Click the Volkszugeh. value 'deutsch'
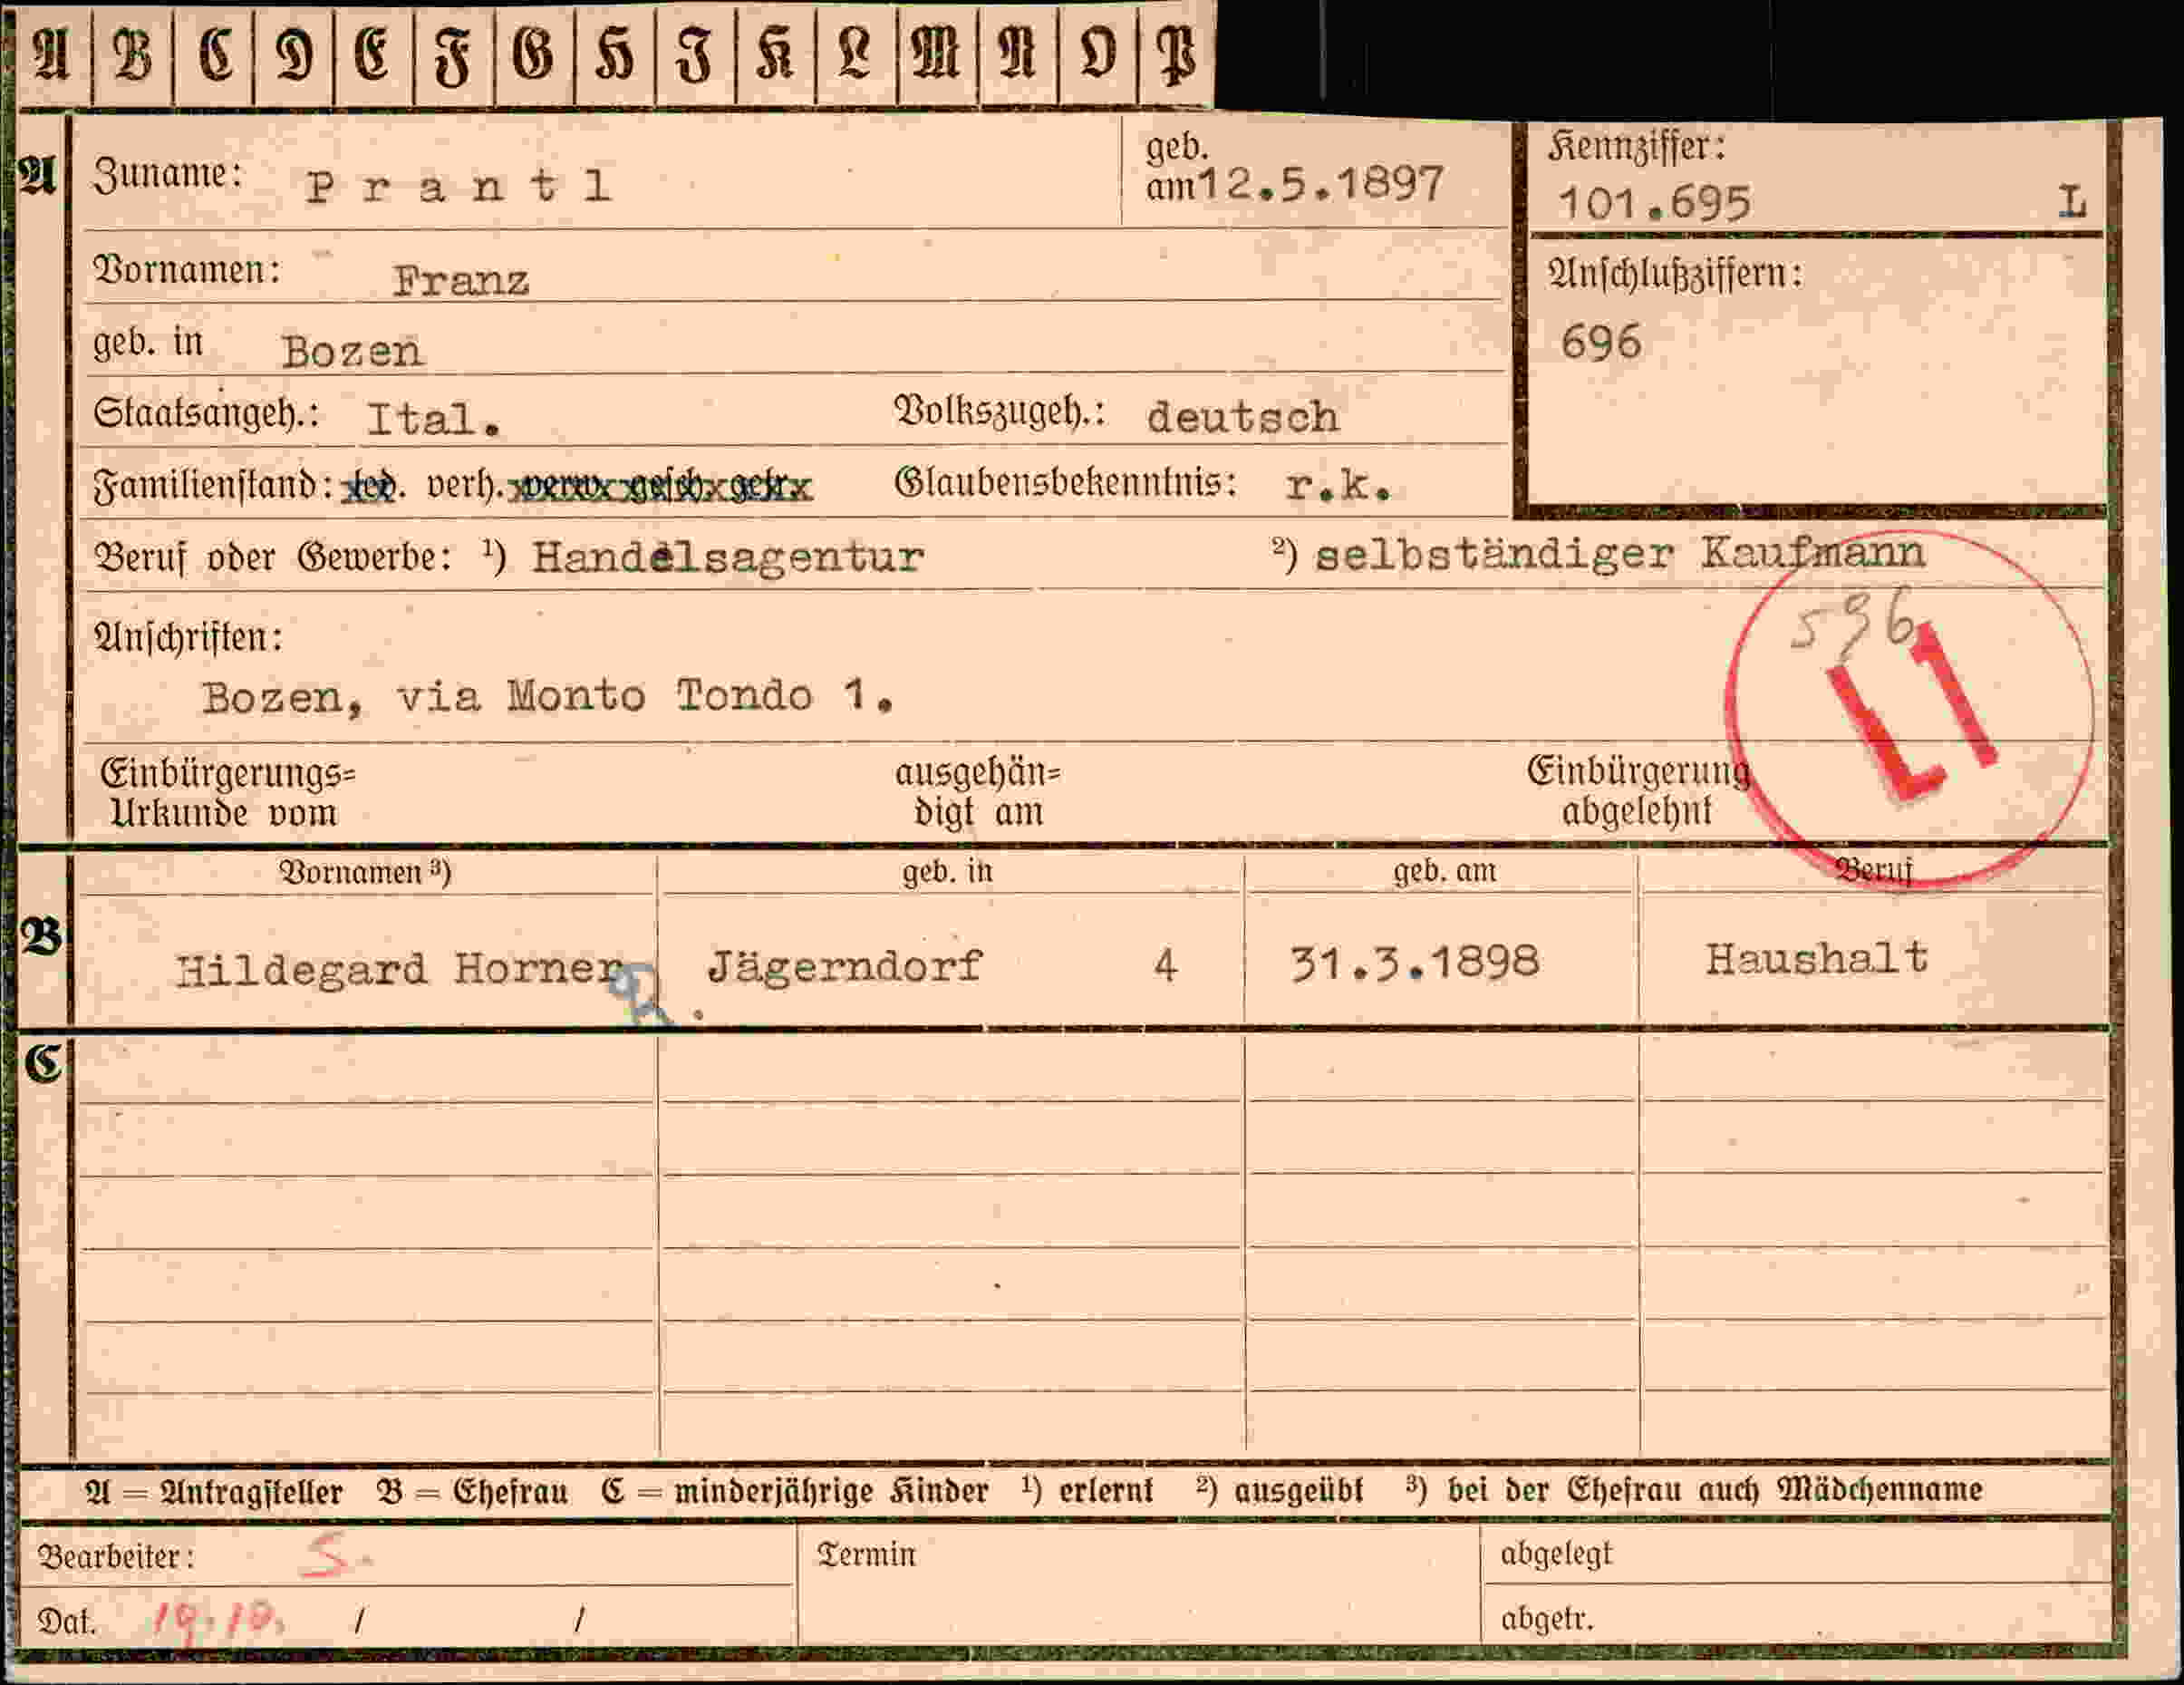Screen dimensions: 2184x1685 pyautogui.click(x=1242, y=418)
